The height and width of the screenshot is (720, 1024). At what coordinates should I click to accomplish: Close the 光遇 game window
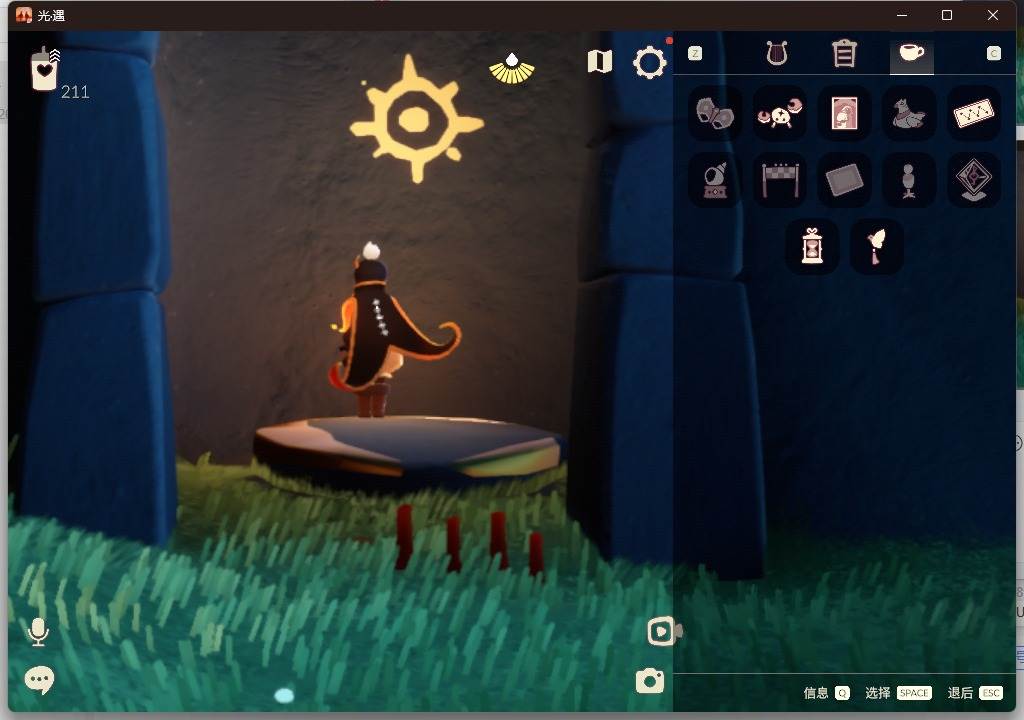pyautogui.click(x=993, y=15)
